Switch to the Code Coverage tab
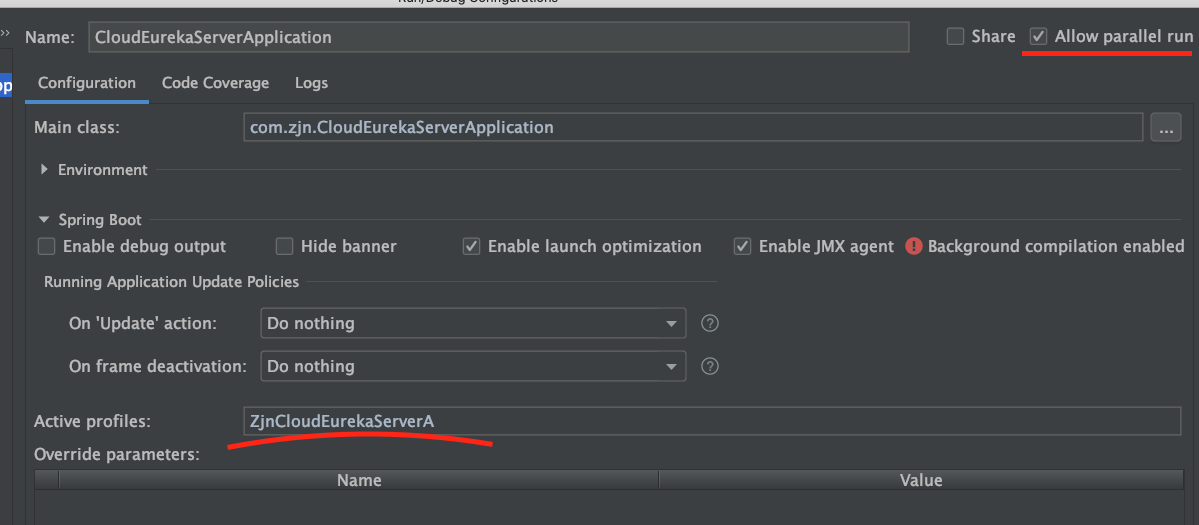Image resolution: width=1199 pixels, height=525 pixels. tap(215, 83)
